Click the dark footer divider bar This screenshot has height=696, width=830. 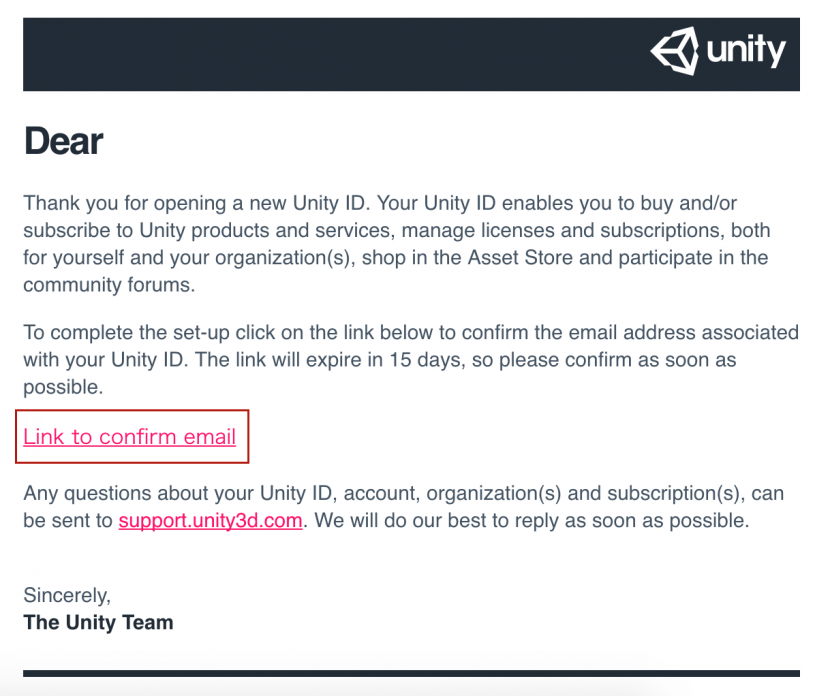411,673
